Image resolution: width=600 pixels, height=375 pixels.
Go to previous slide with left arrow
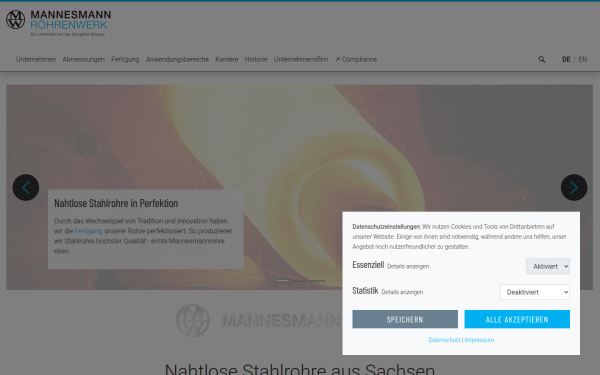[x=26, y=188]
